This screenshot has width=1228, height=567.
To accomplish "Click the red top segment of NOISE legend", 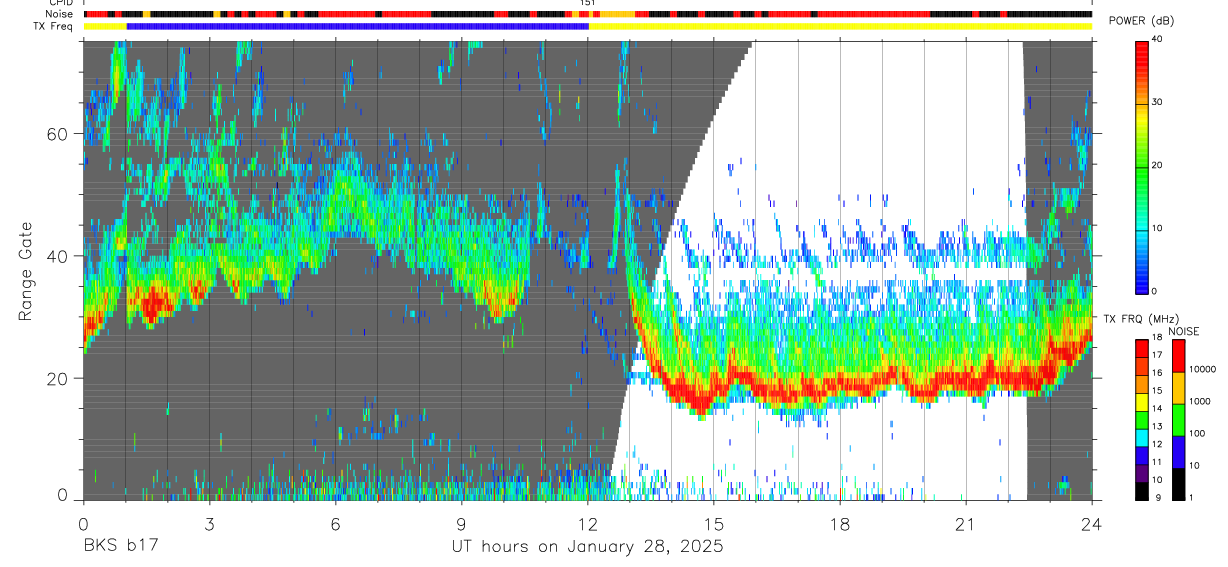I will coord(1177,356).
